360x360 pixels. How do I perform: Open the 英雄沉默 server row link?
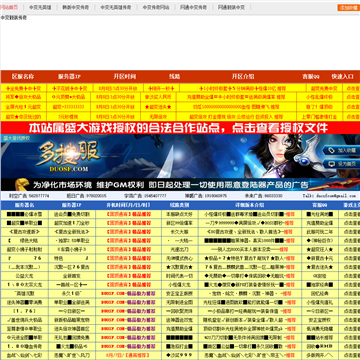click(24, 294)
